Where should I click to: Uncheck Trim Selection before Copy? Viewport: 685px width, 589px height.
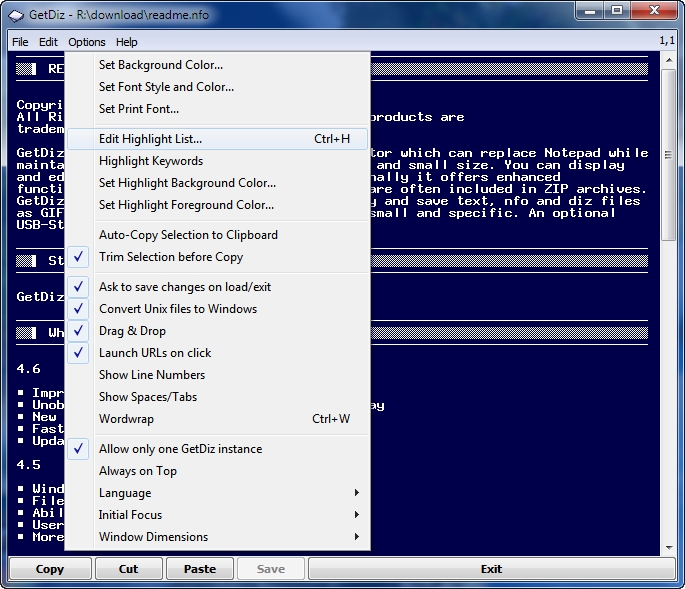[170, 257]
